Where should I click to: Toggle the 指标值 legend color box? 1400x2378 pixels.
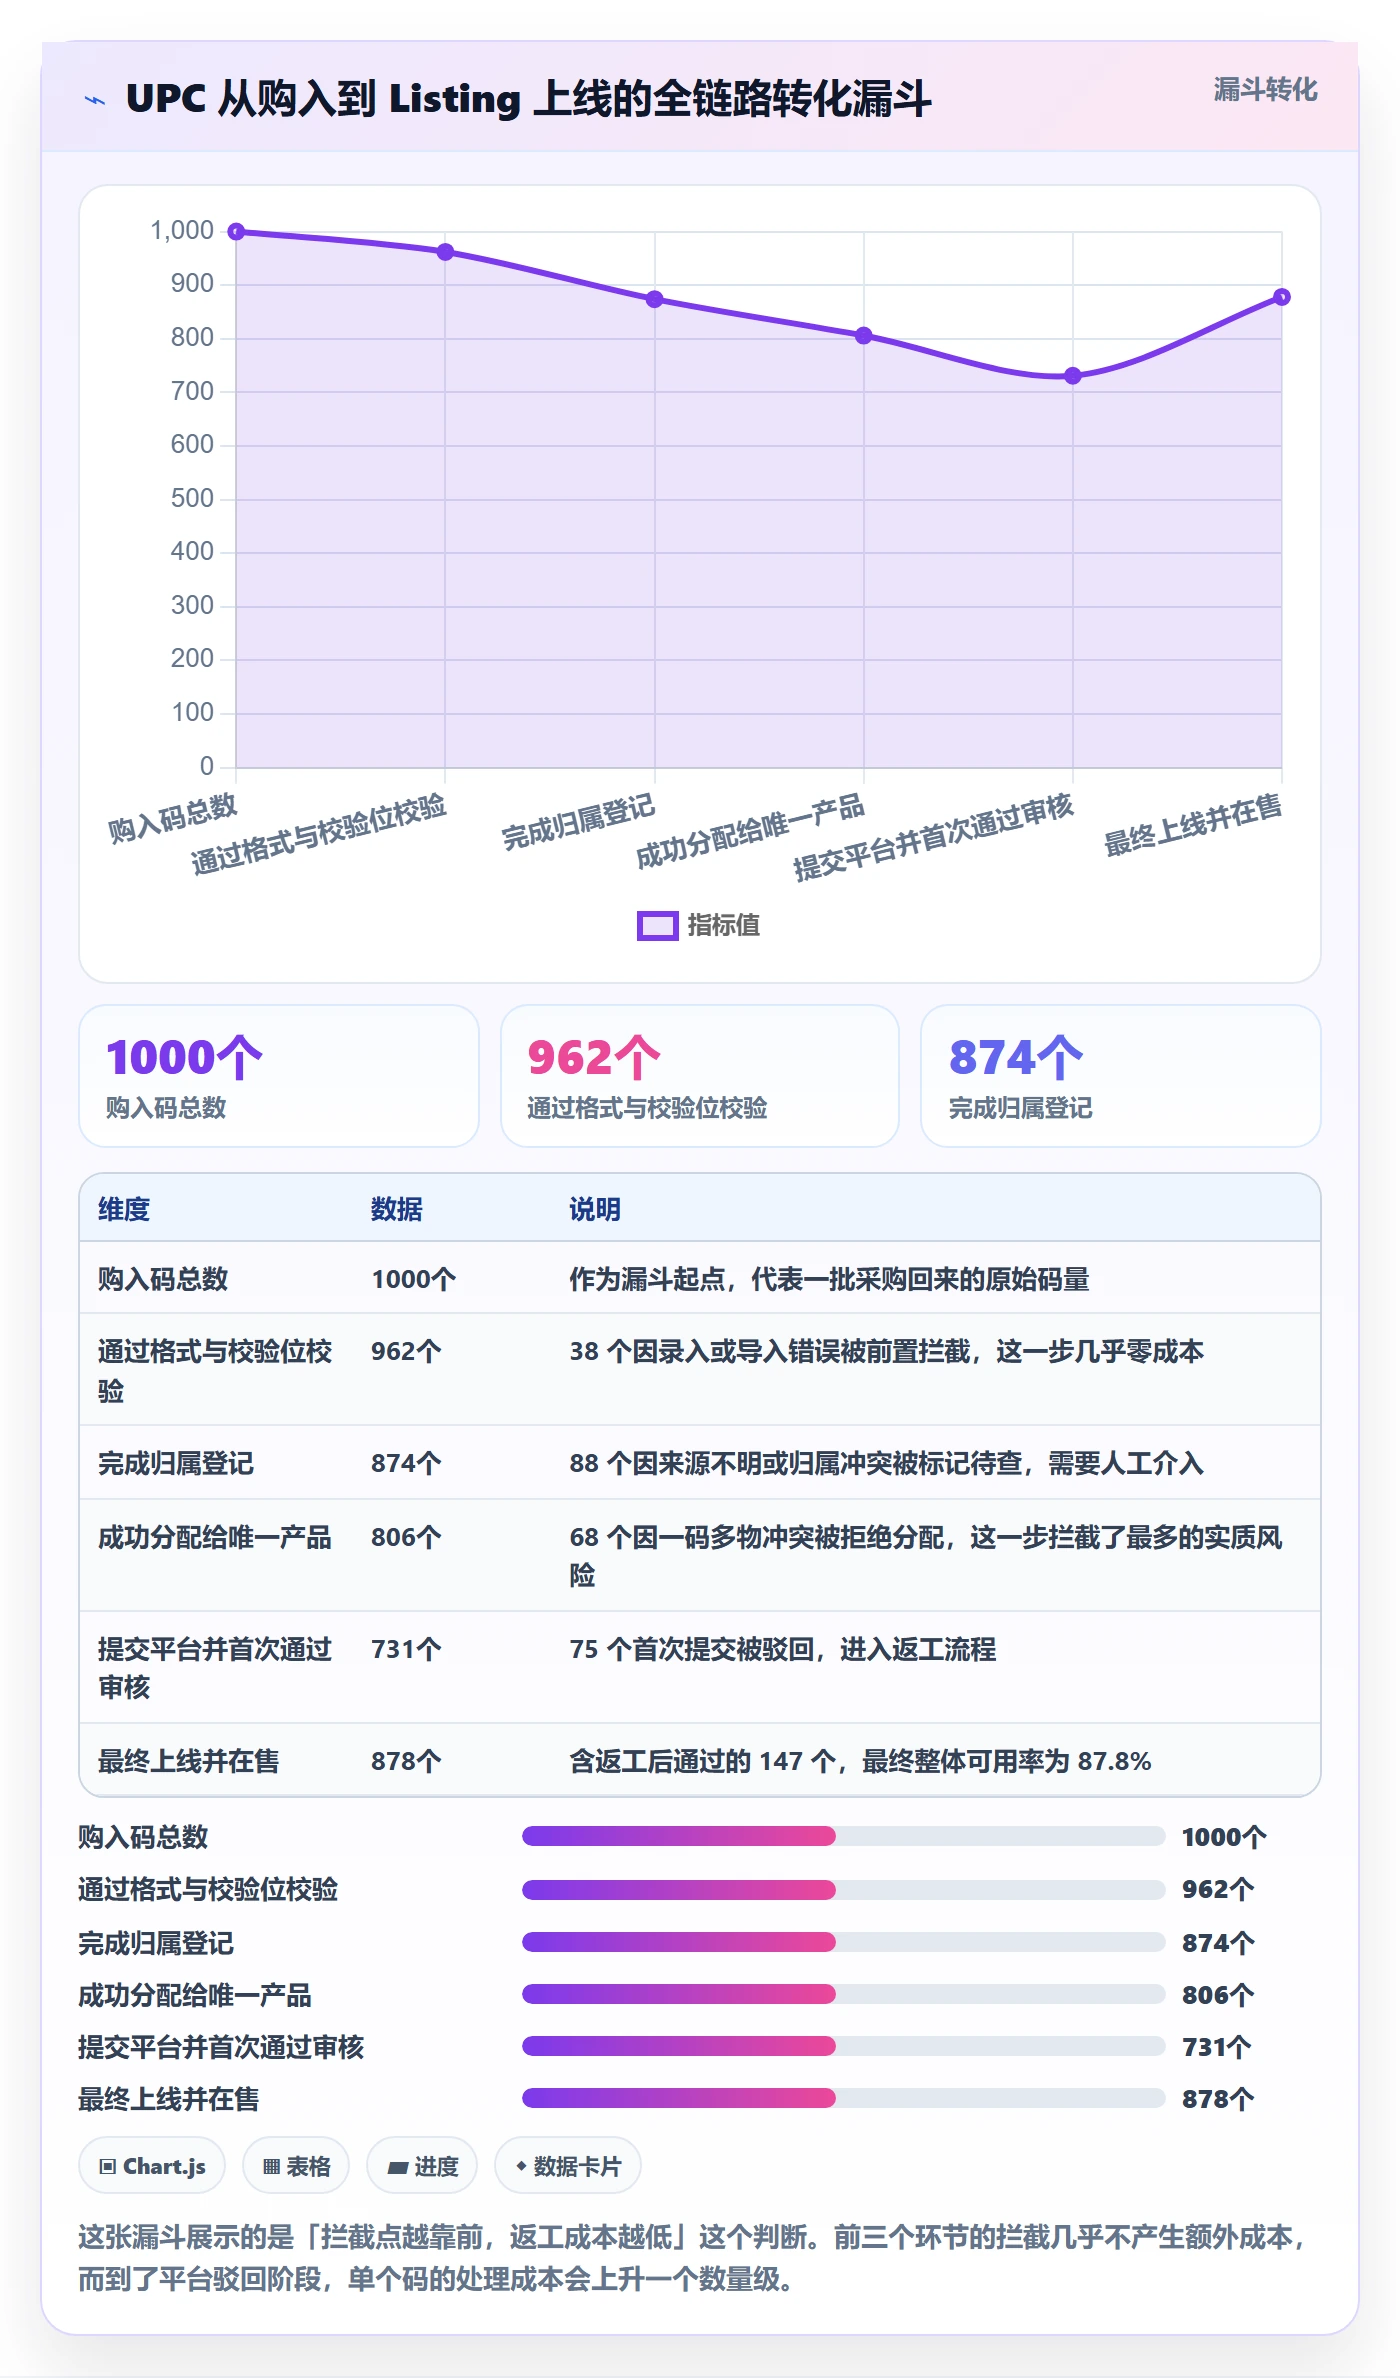pos(657,926)
